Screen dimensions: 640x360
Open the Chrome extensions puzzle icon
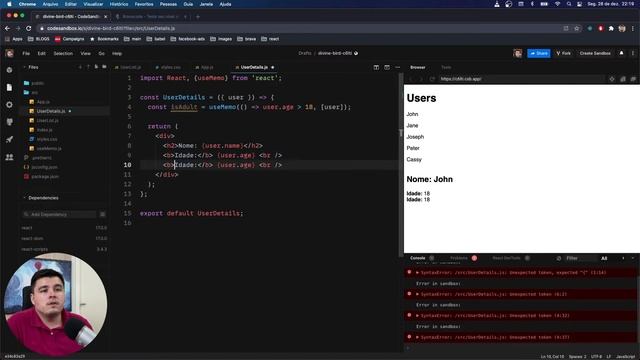point(611,28)
